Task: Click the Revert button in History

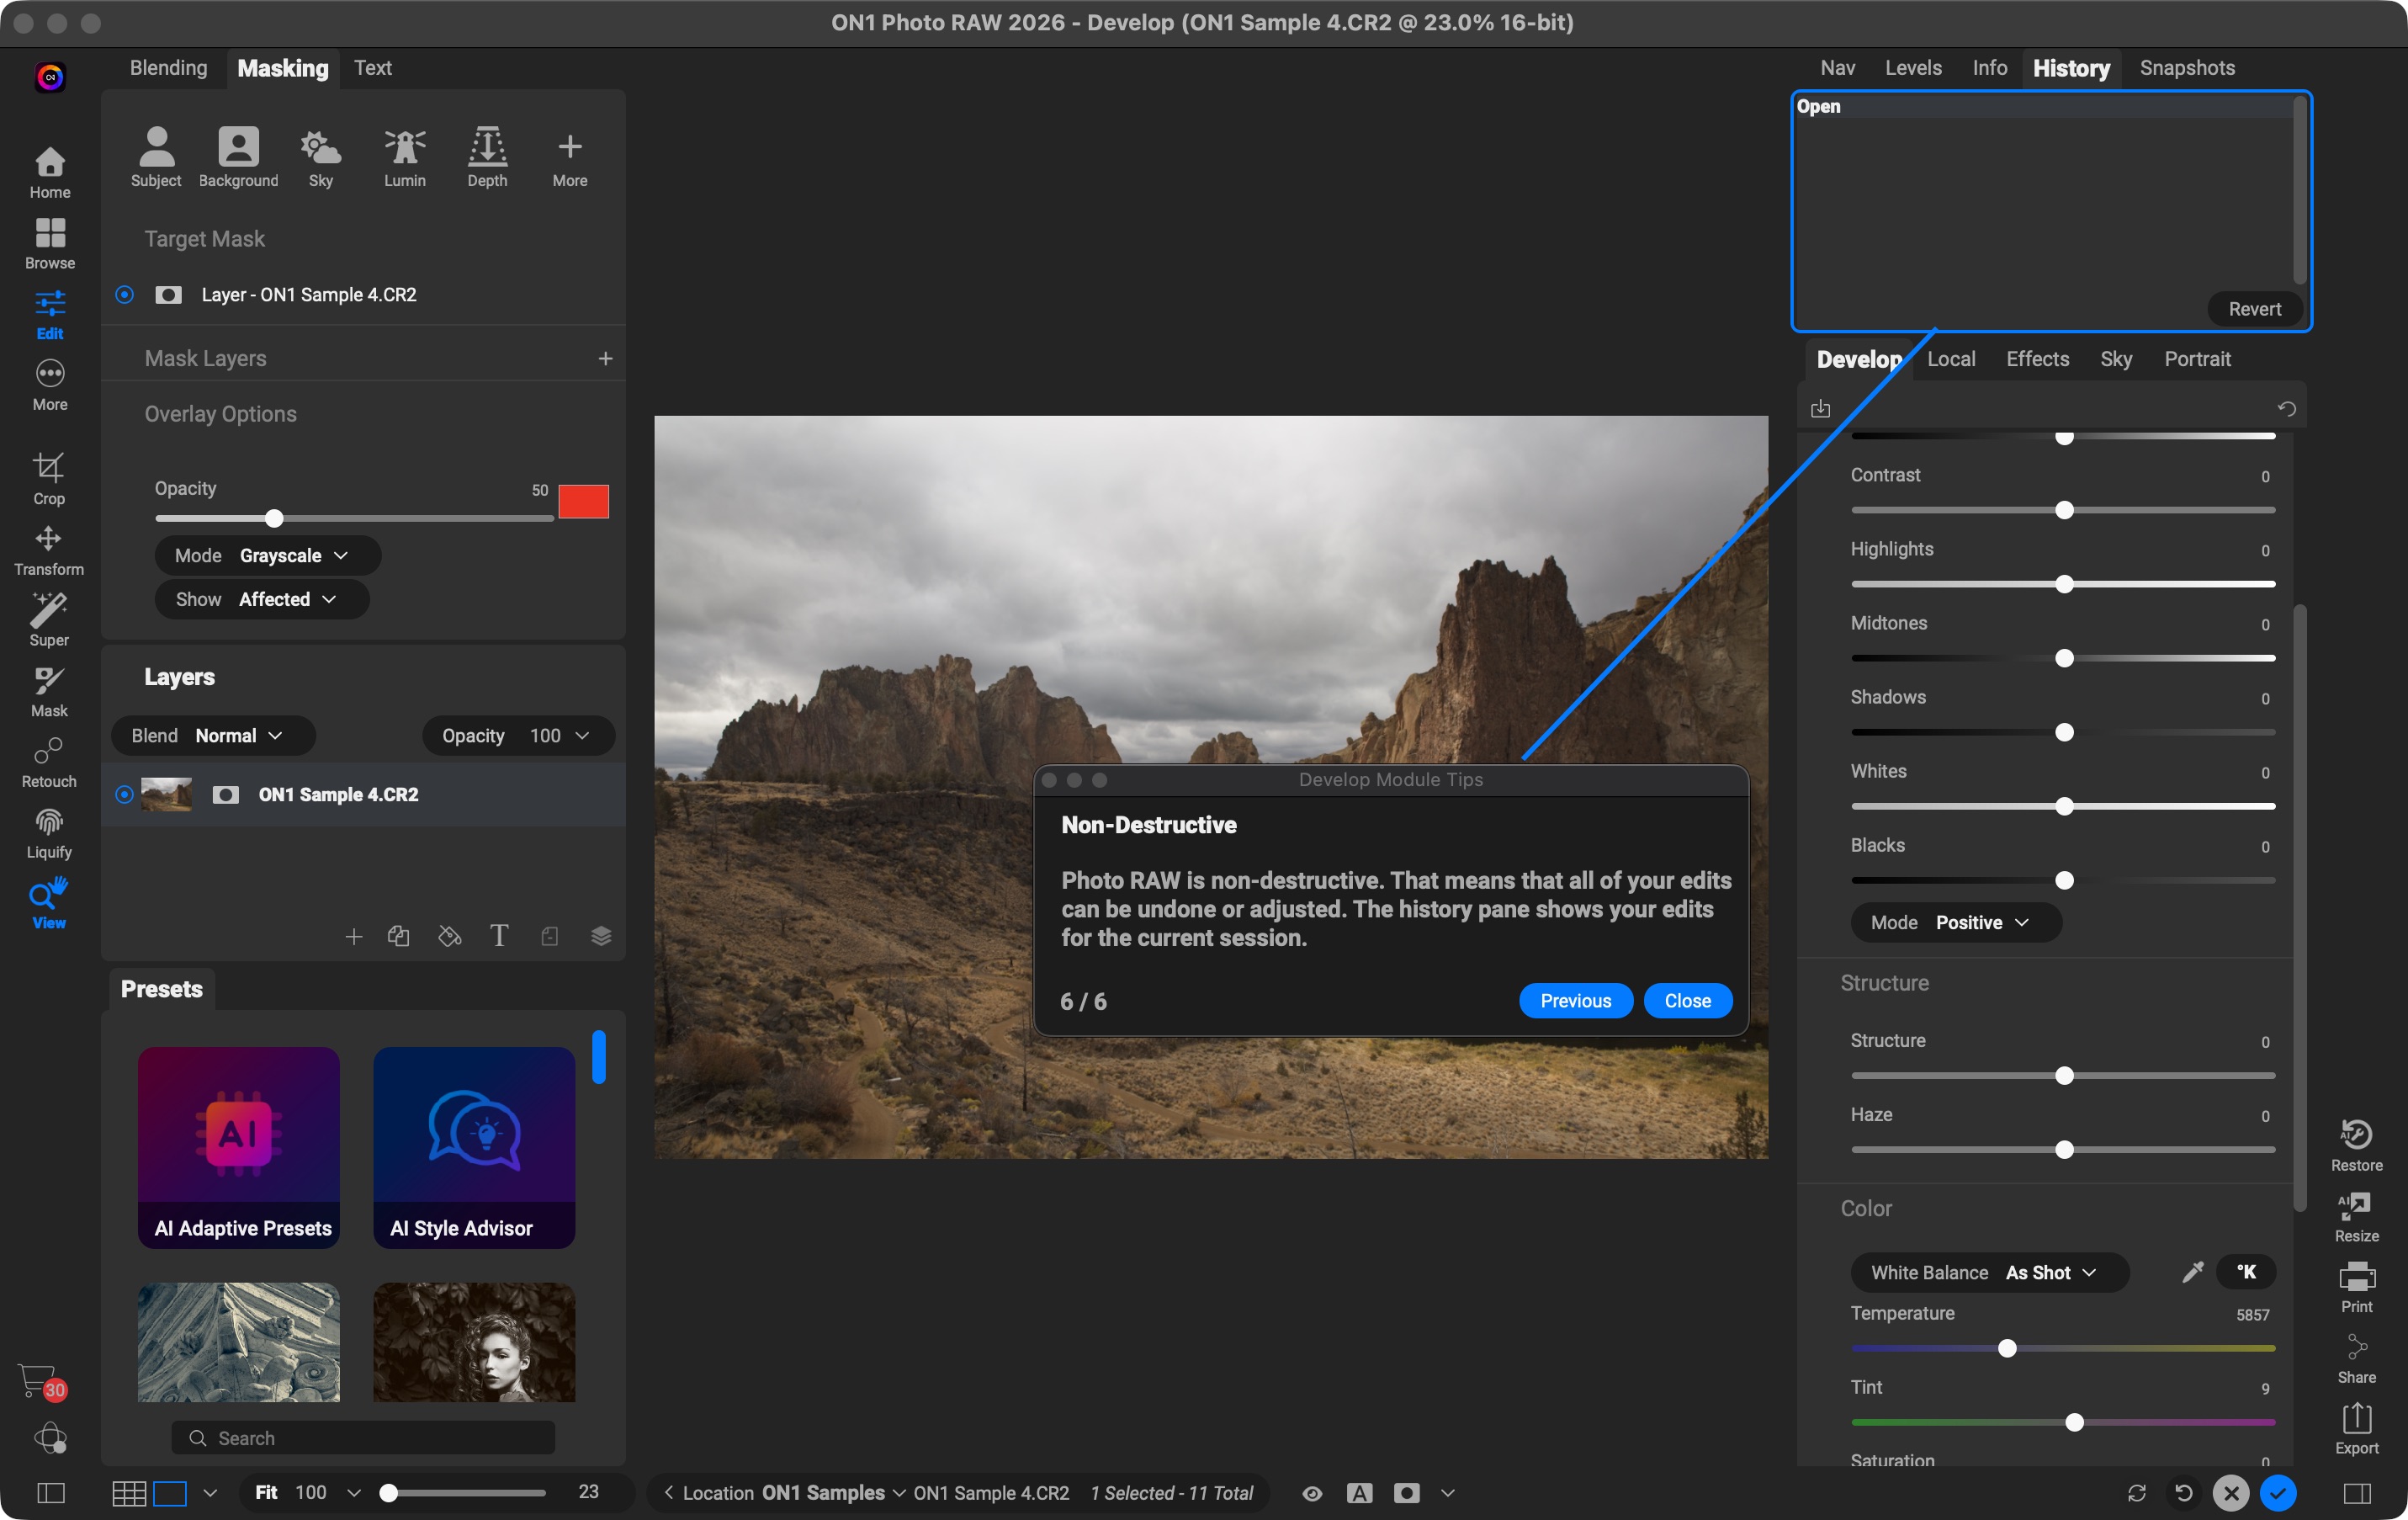Action: click(x=2254, y=309)
